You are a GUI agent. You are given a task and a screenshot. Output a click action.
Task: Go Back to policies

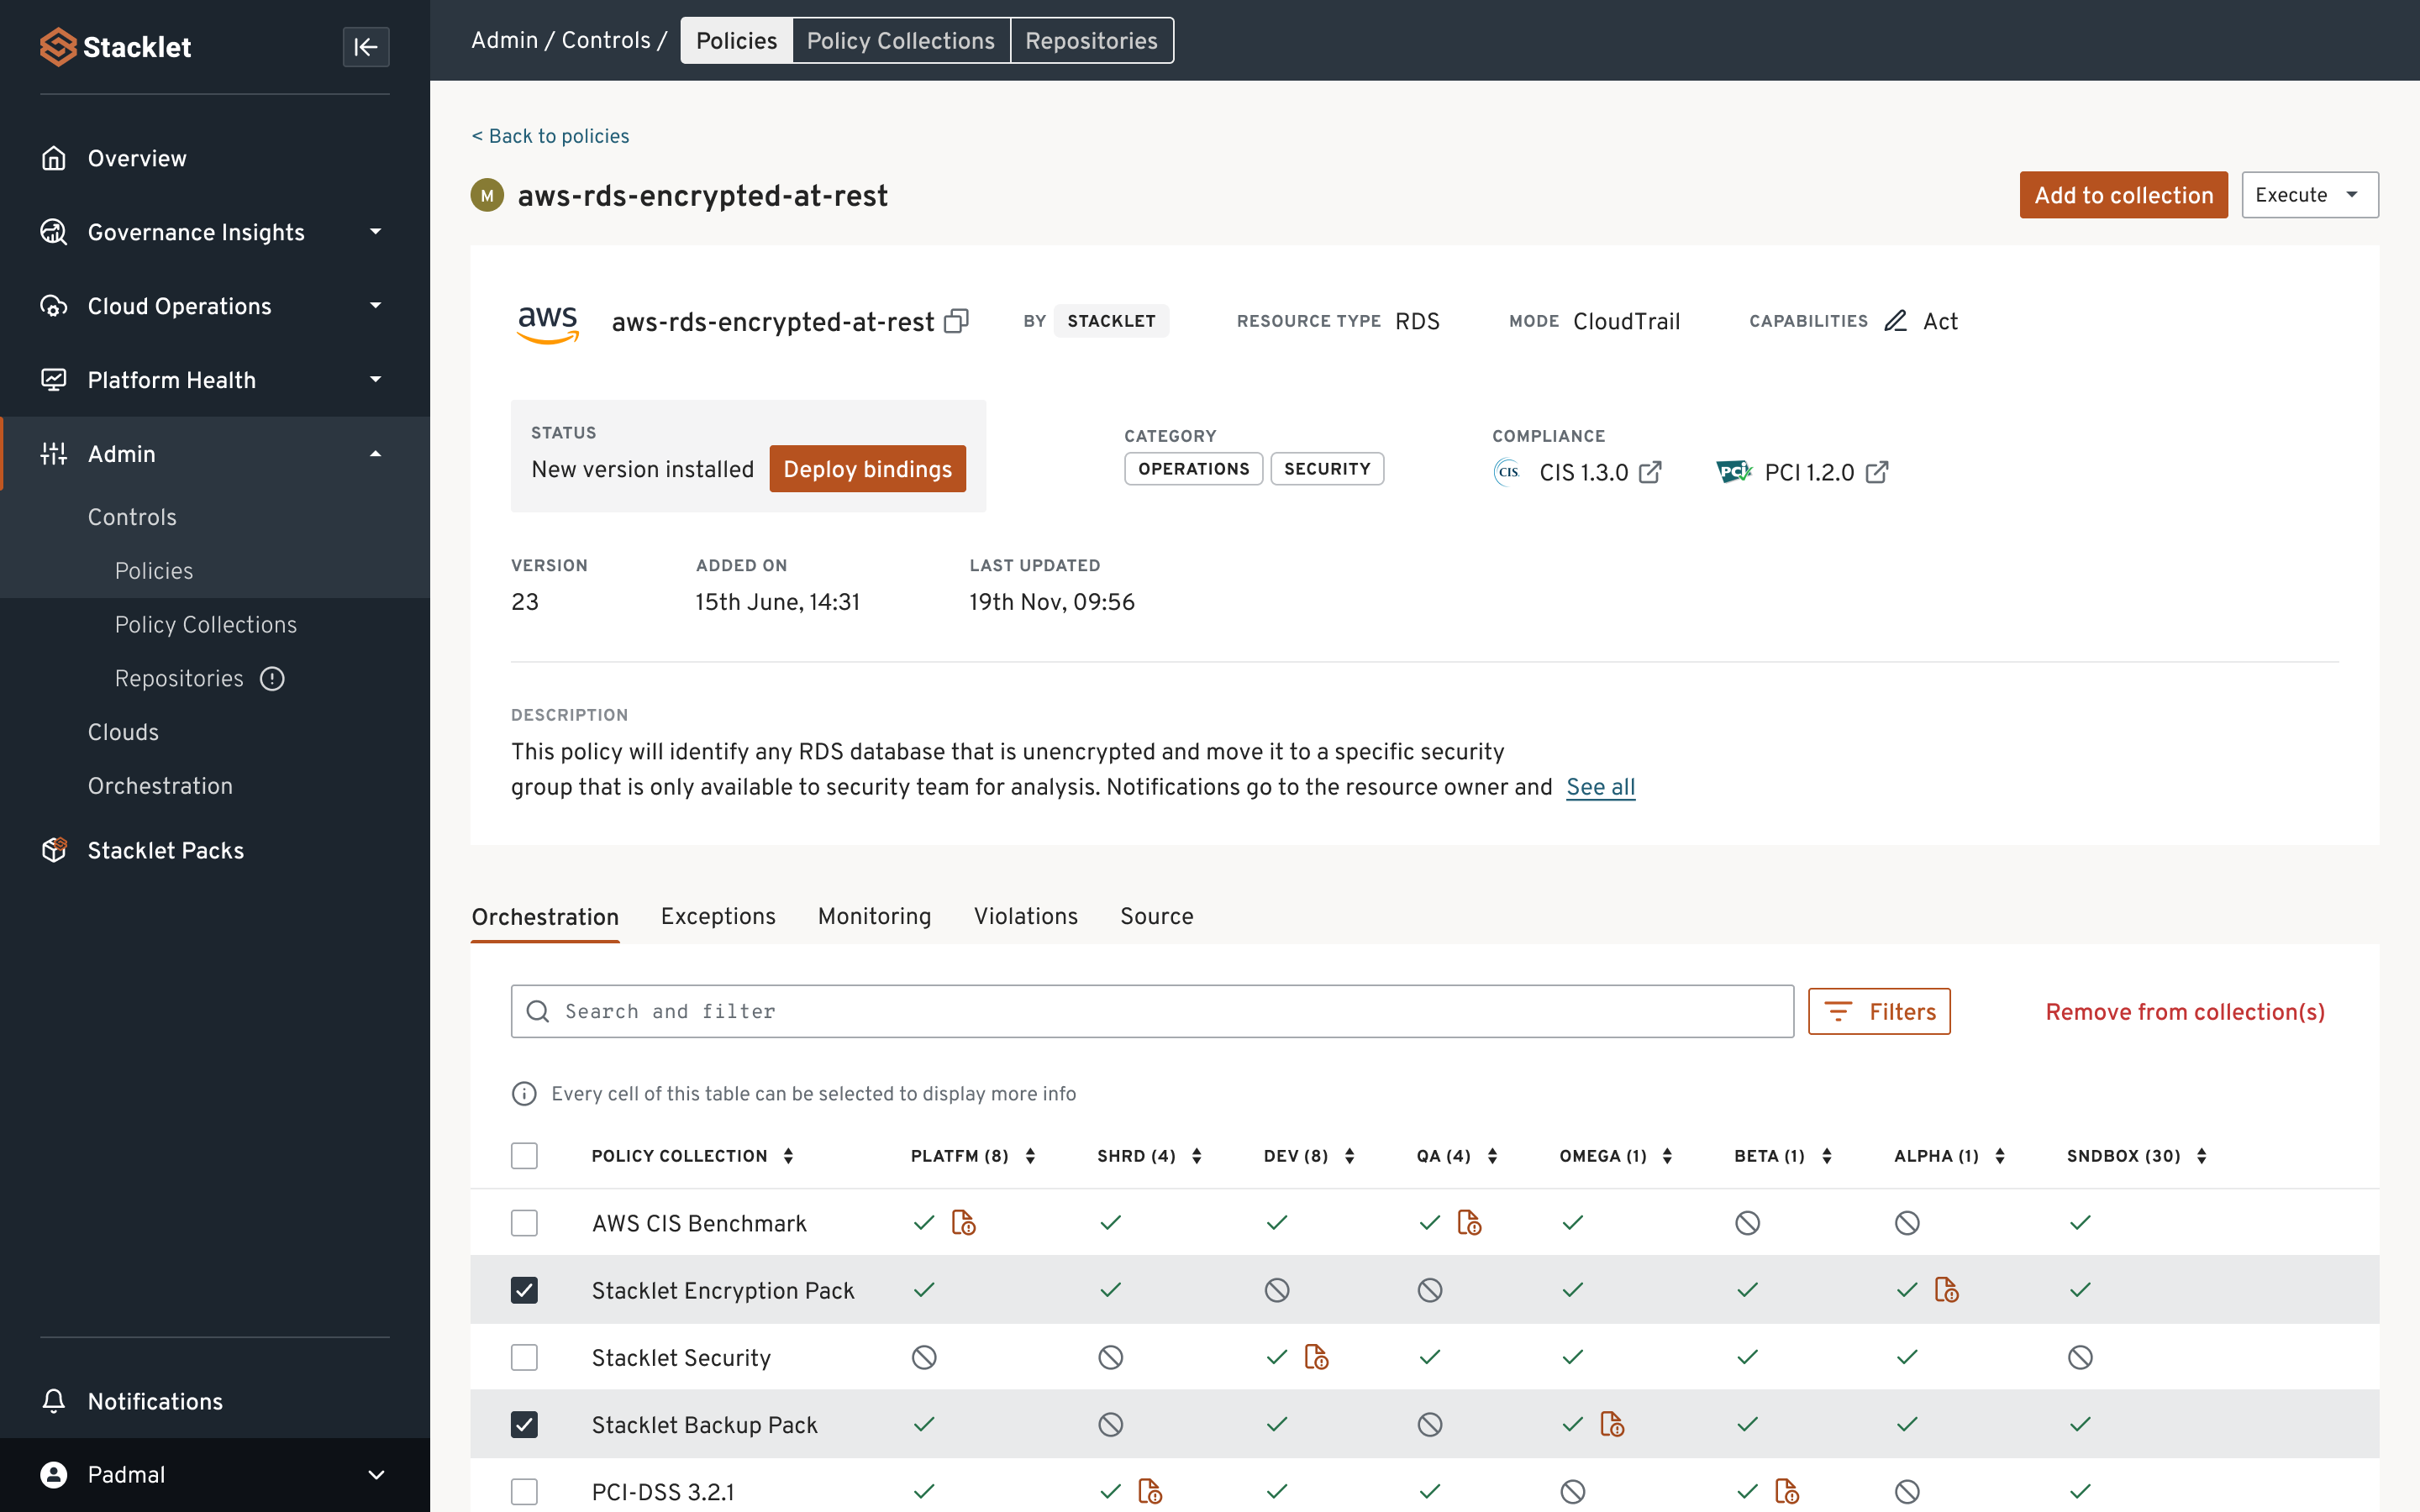tap(550, 136)
